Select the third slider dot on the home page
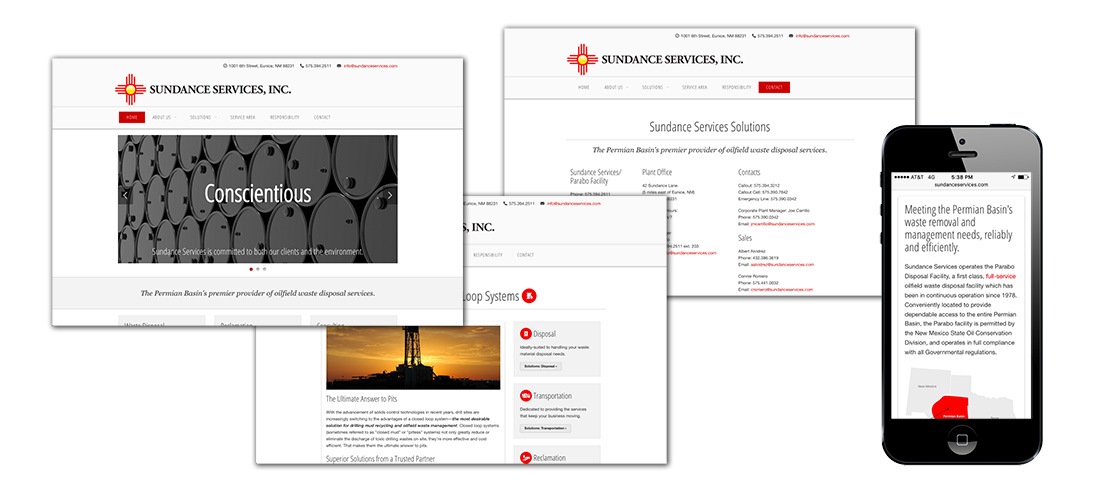The width and height of the screenshot is (1100, 500). pos(264,269)
